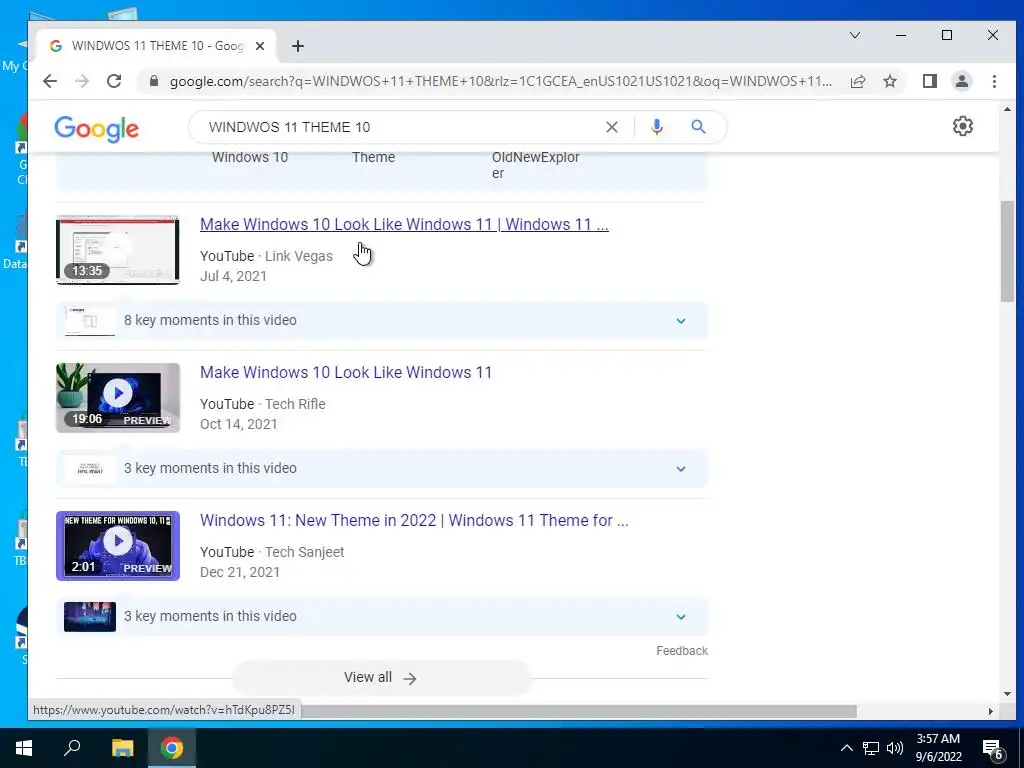Play the 2:01 video preview thumbnail
The image size is (1024, 768).
point(118,546)
